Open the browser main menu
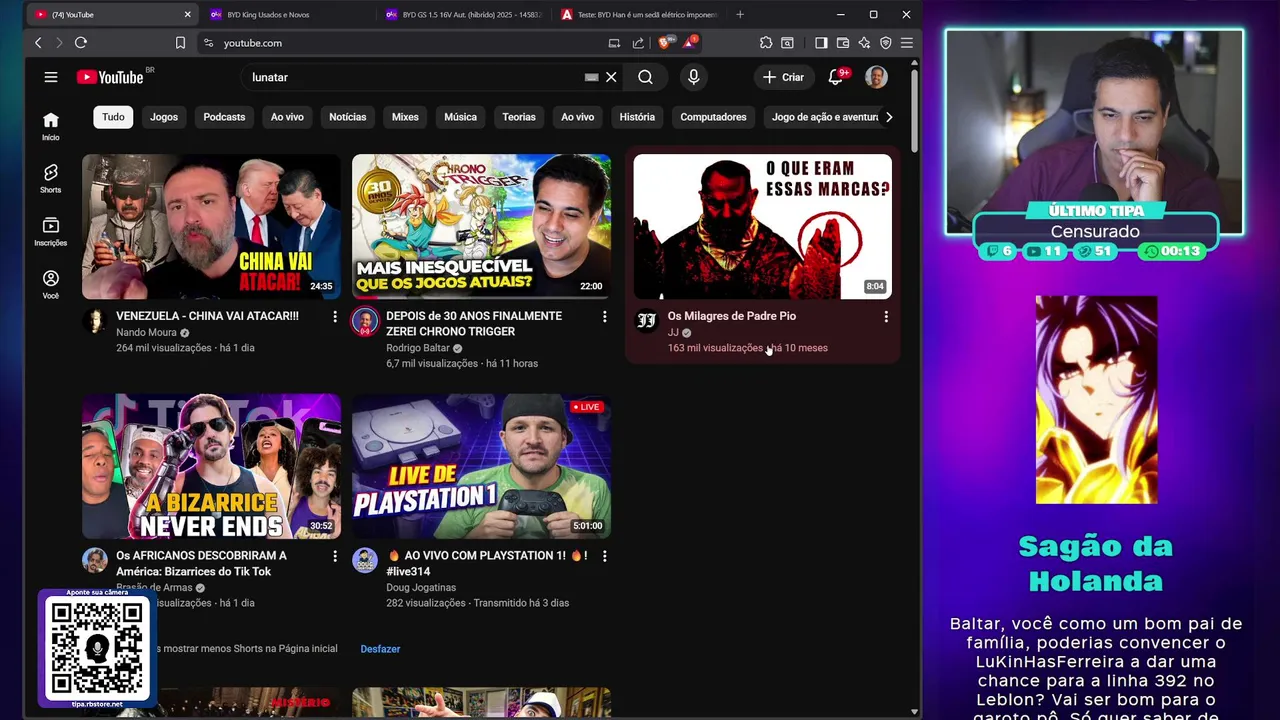Screen dimensions: 1280x720 click(907, 43)
